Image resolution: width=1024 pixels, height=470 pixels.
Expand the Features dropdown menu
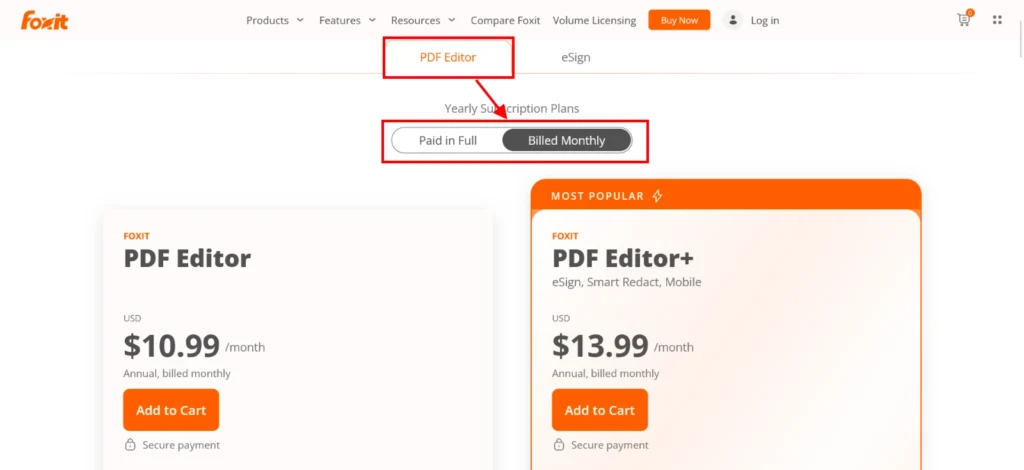click(347, 20)
